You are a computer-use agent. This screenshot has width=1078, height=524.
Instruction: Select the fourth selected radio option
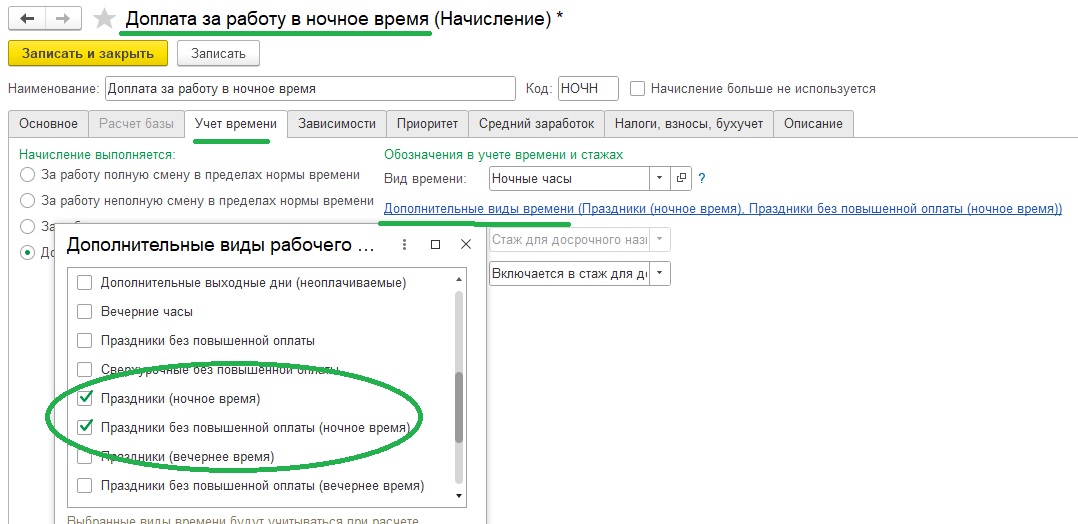pyautogui.click(x=28, y=252)
